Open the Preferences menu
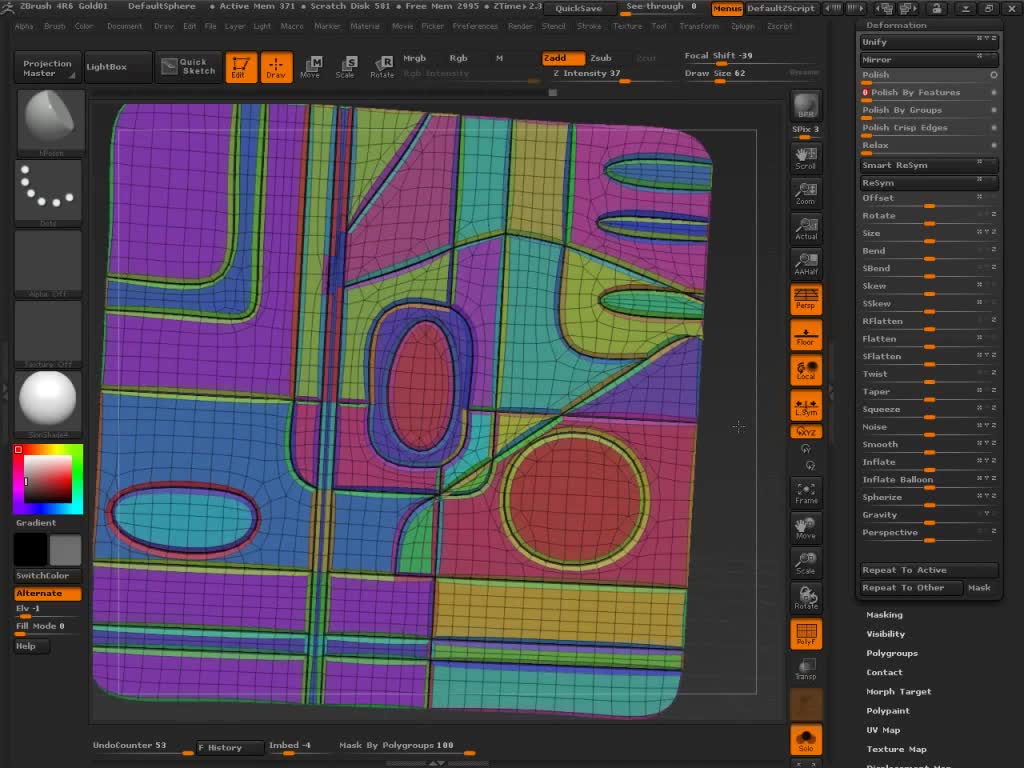 [x=475, y=26]
